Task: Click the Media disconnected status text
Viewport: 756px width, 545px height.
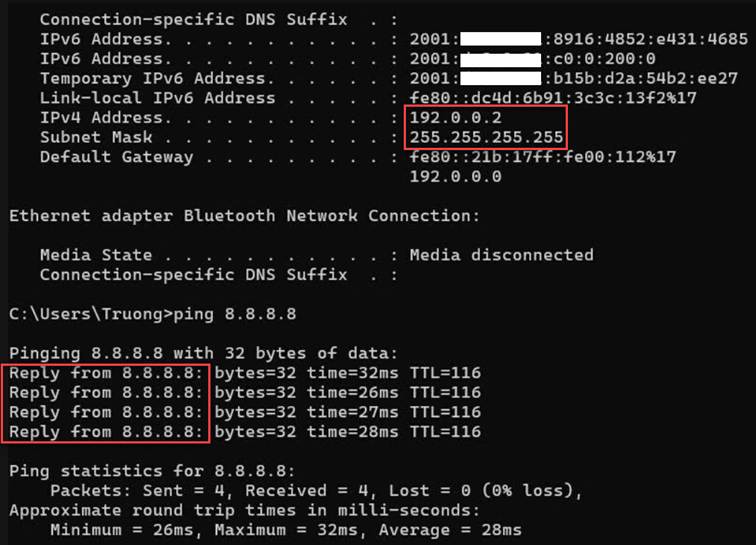Action: pos(501,255)
